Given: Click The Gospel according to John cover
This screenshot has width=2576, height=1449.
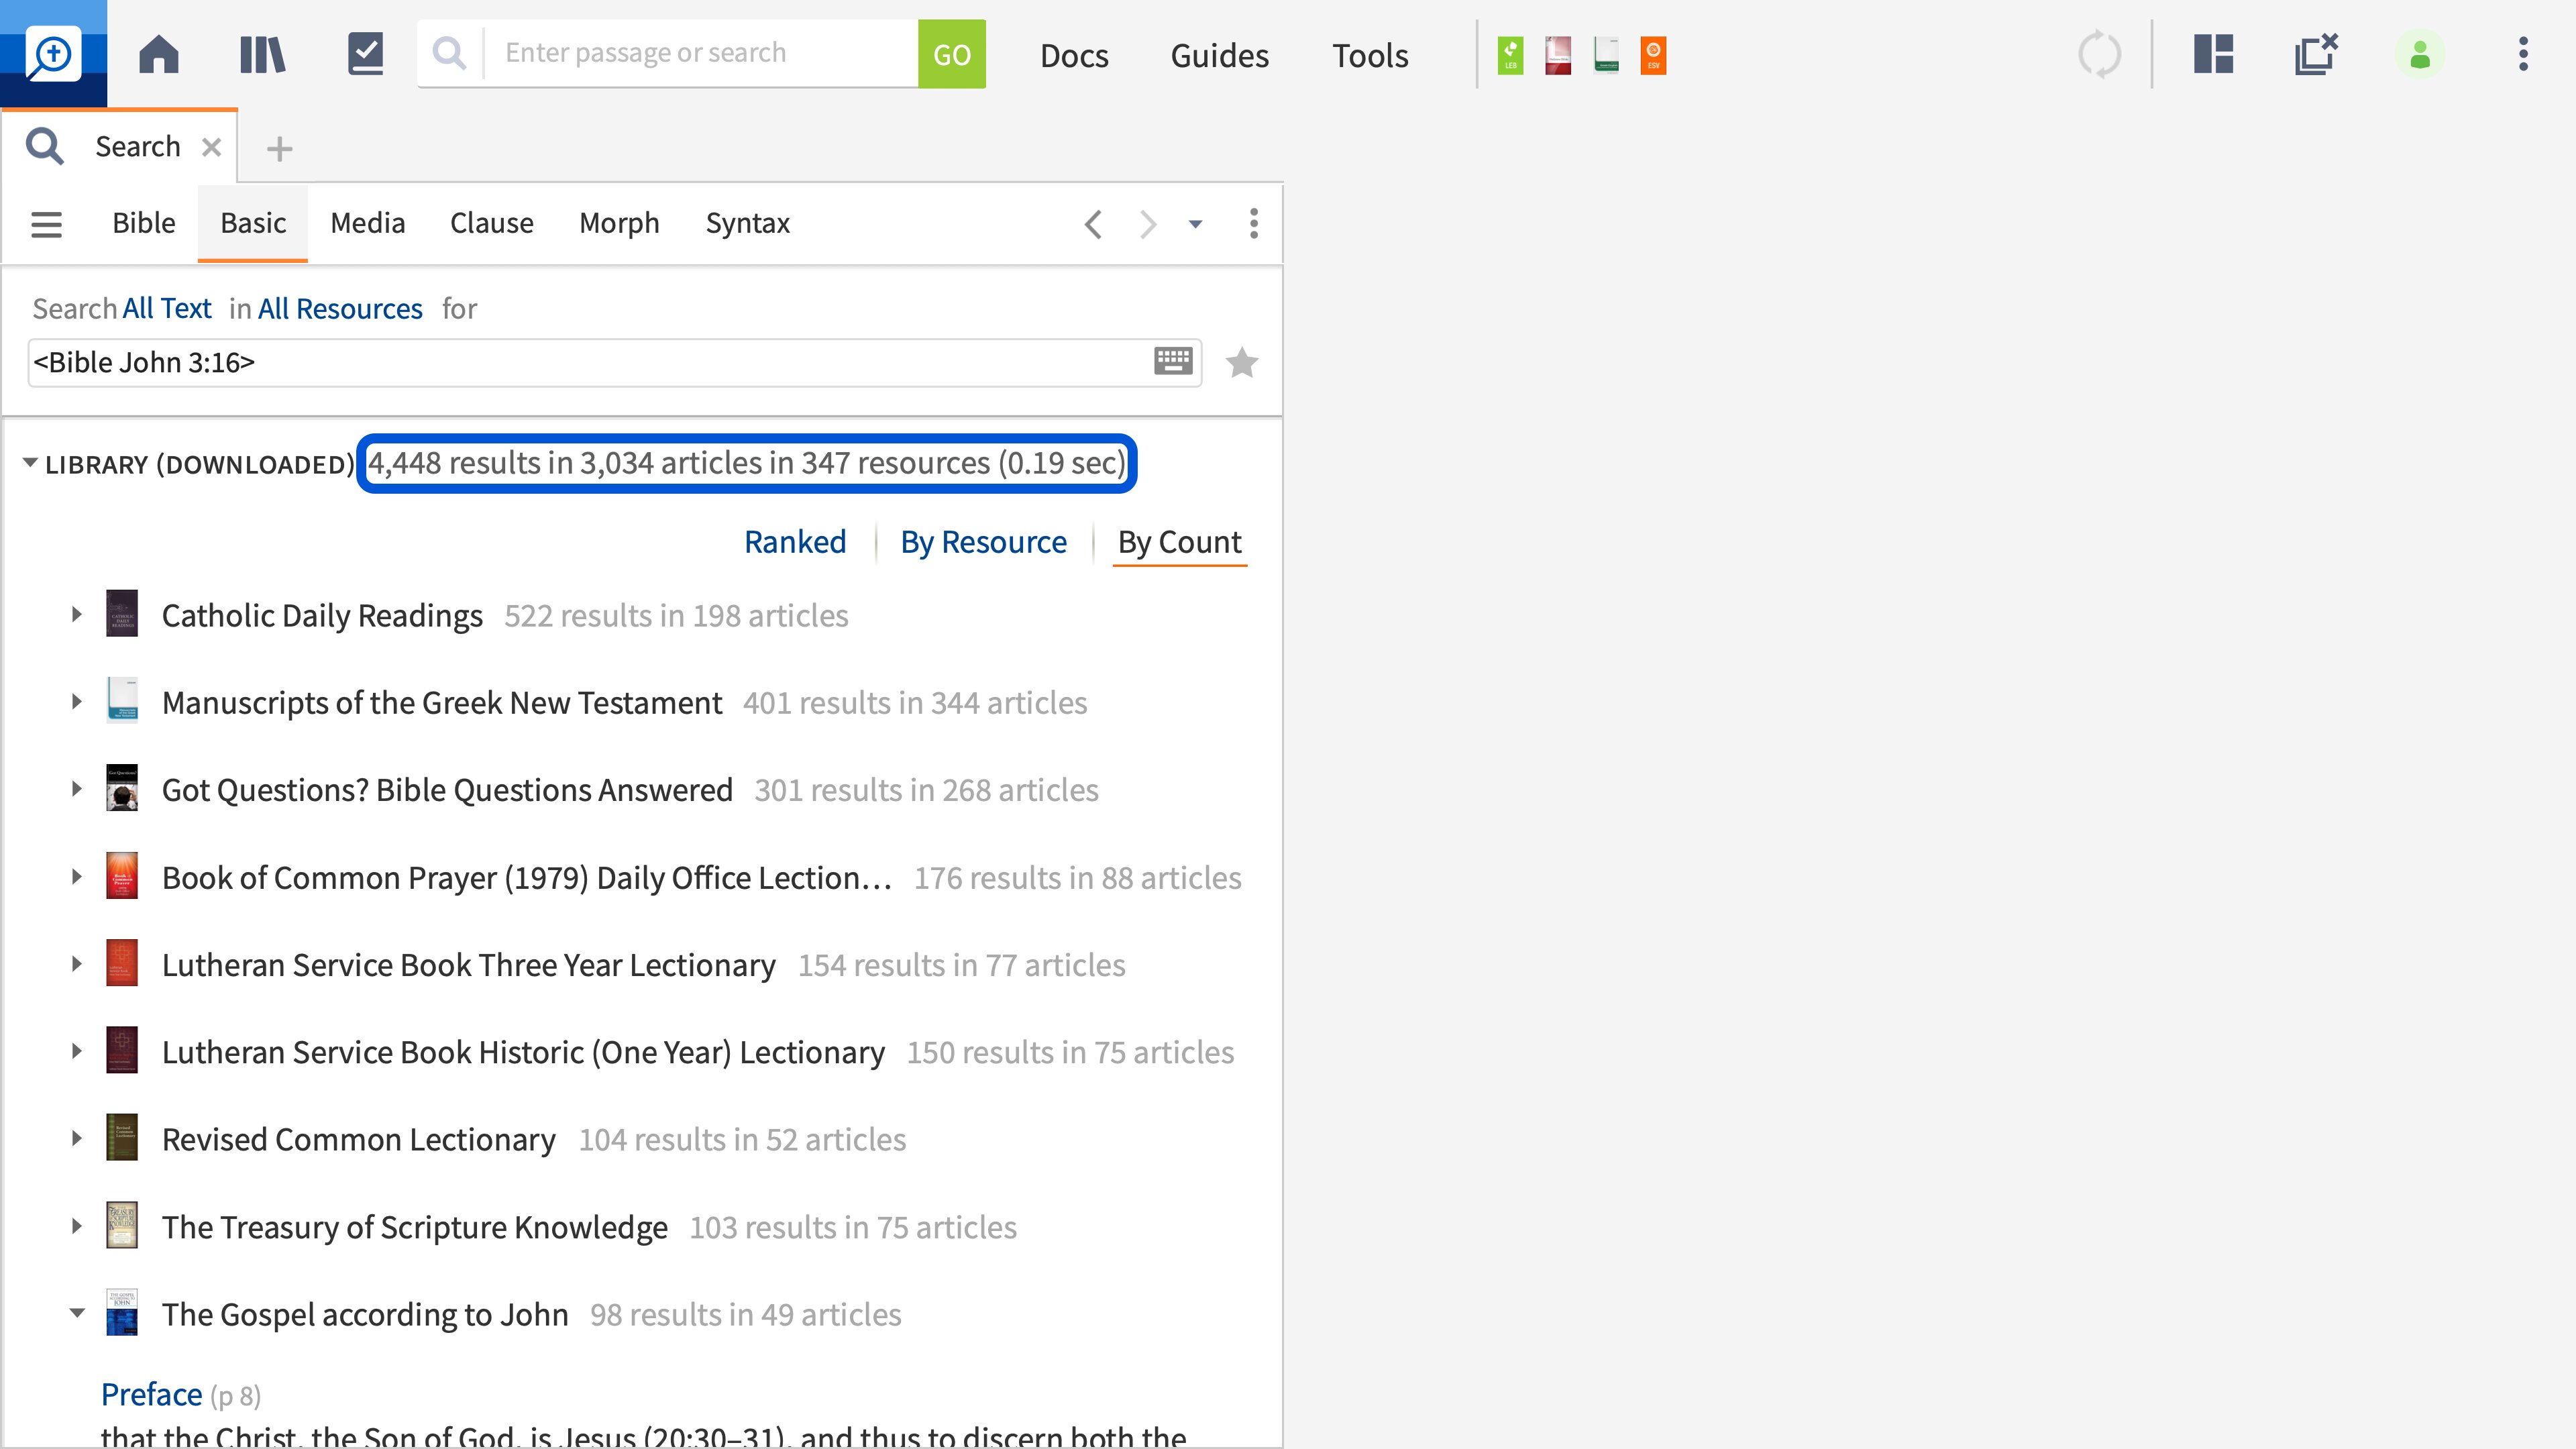Looking at the screenshot, I should coord(122,1312).
